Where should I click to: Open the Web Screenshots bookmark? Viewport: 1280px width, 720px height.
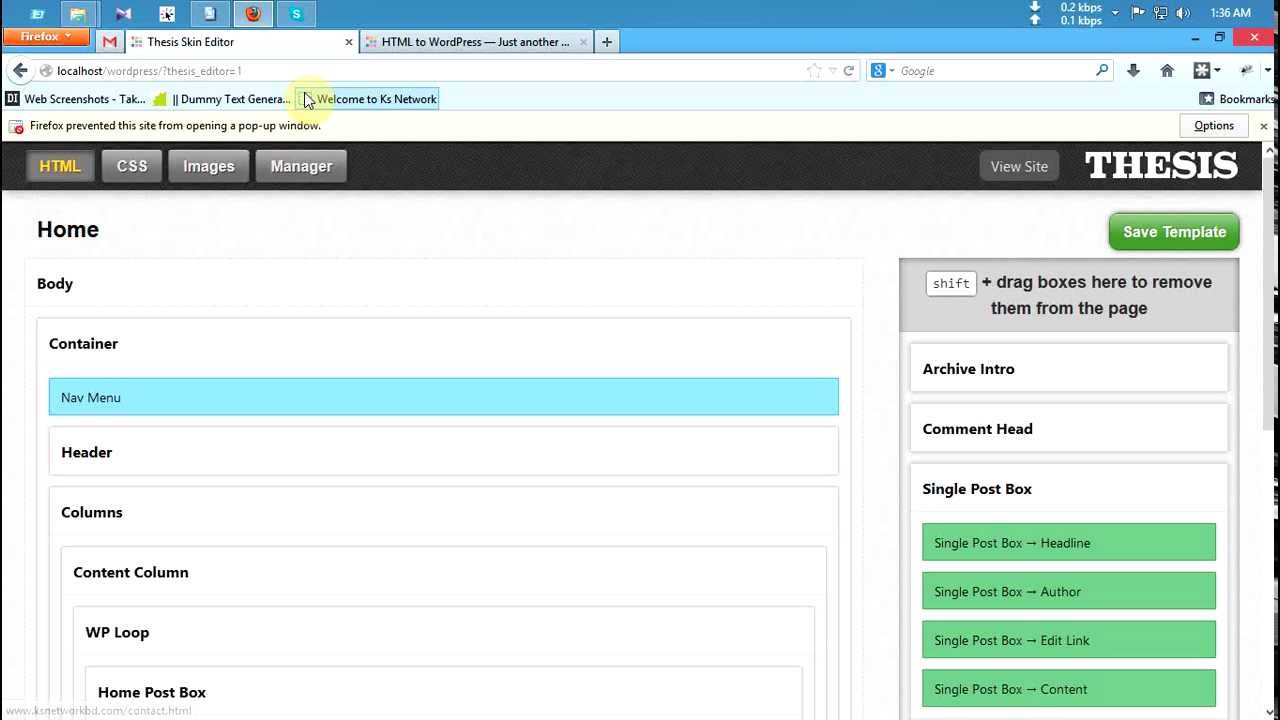point(76,99)
